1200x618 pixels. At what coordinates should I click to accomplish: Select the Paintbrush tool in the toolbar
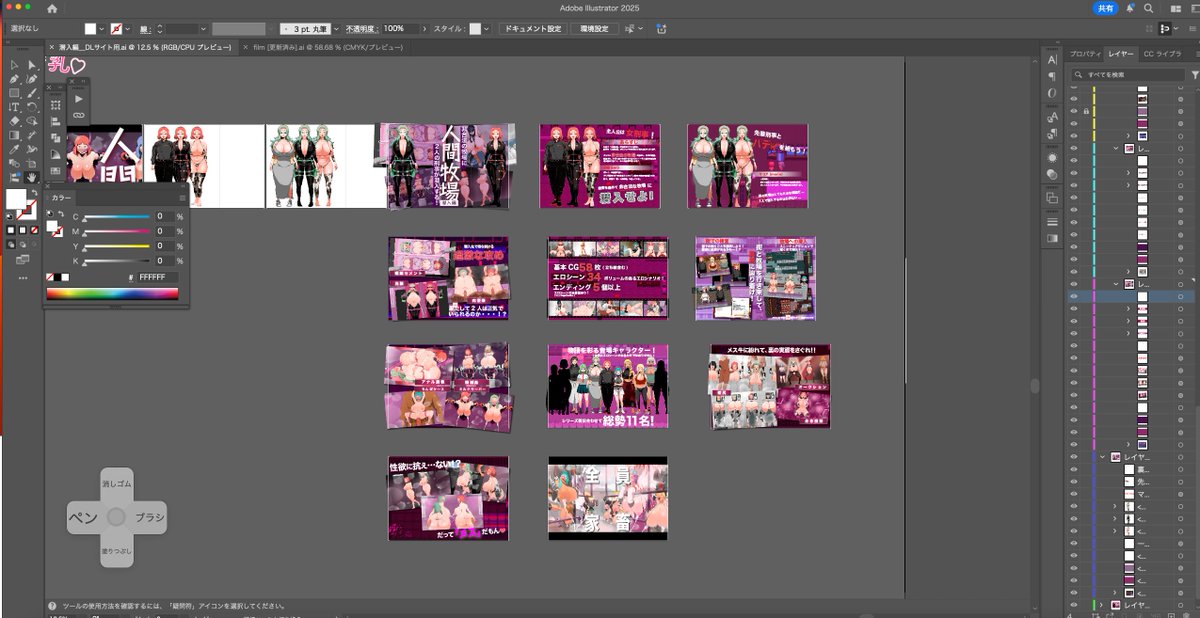[32, 93]
